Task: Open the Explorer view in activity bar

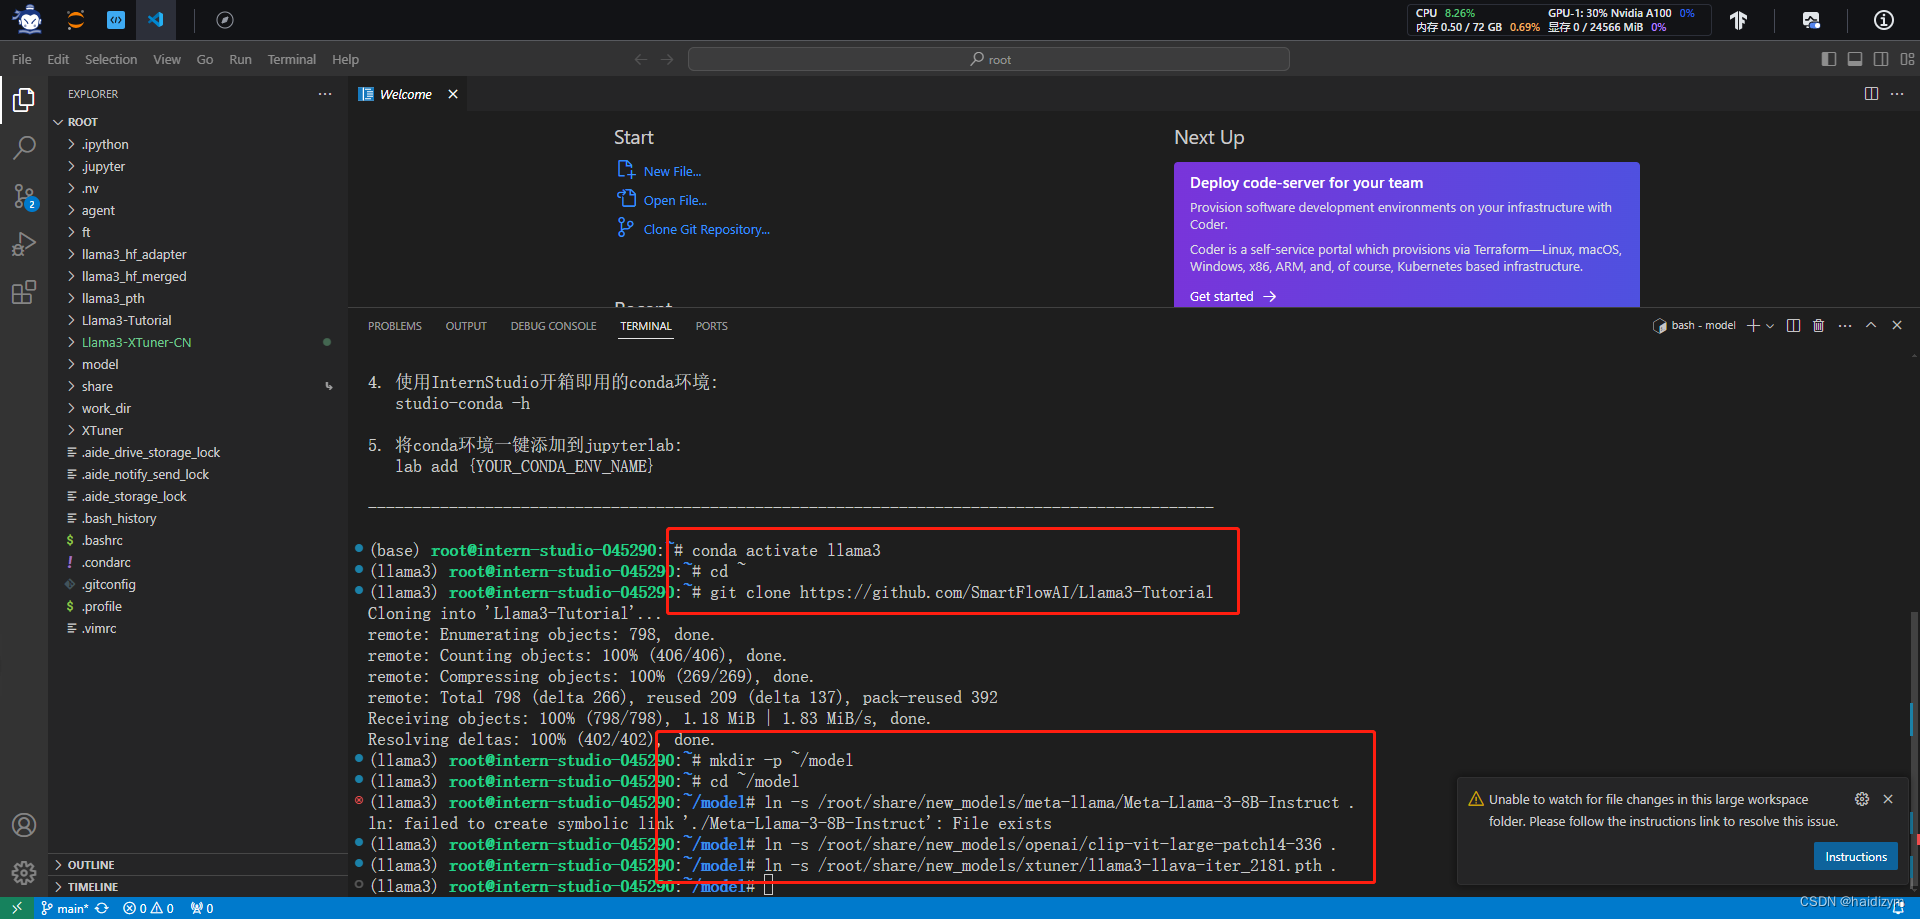Action: tap(24, 100)
